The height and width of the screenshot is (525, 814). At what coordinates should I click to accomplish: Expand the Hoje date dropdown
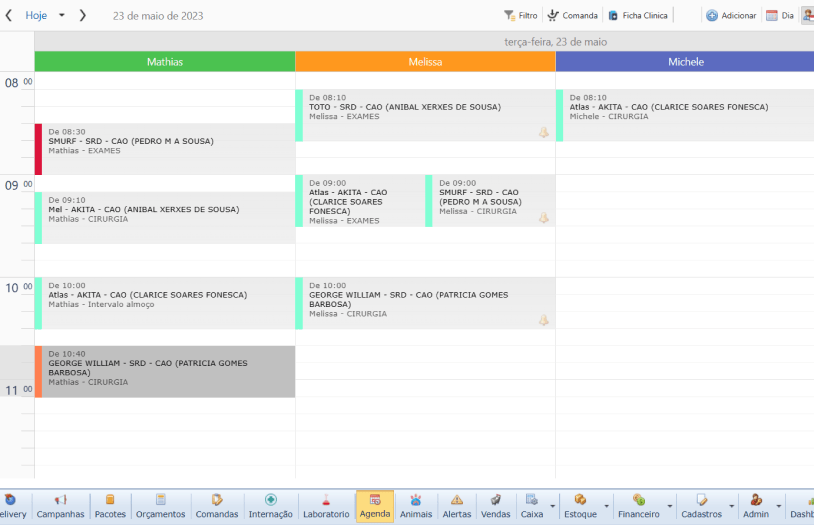62,16
